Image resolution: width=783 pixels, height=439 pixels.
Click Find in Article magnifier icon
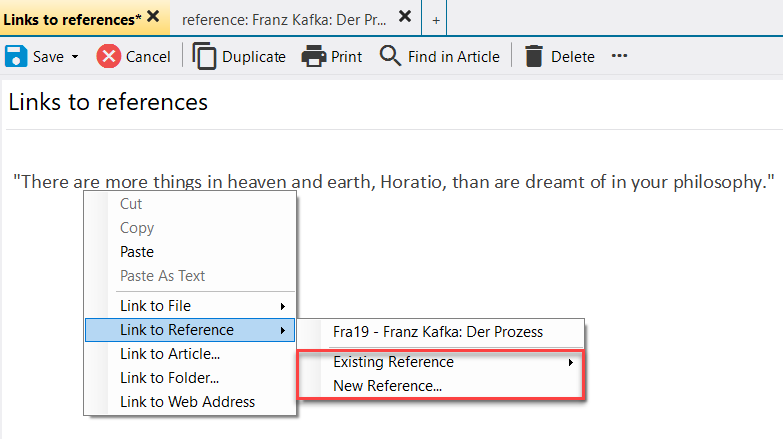390,56
